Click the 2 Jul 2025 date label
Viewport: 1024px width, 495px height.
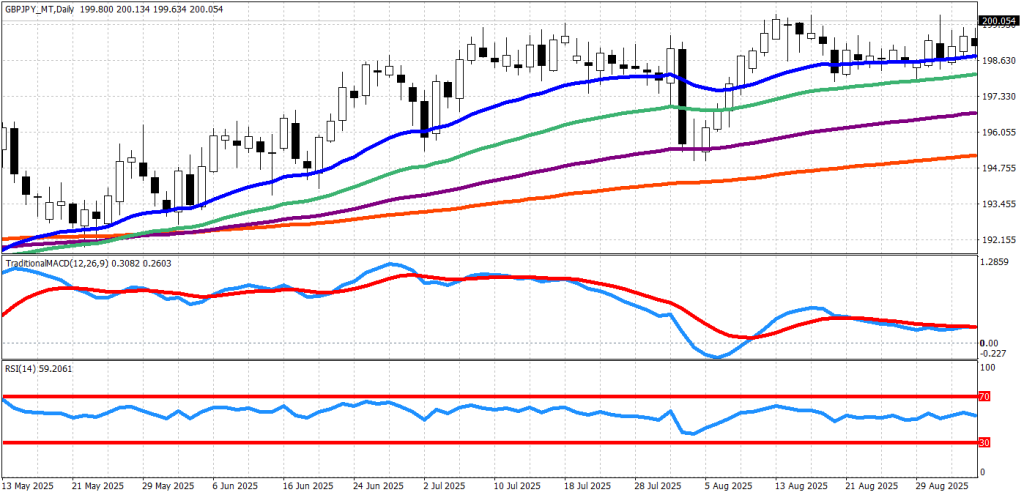[441, 484]
